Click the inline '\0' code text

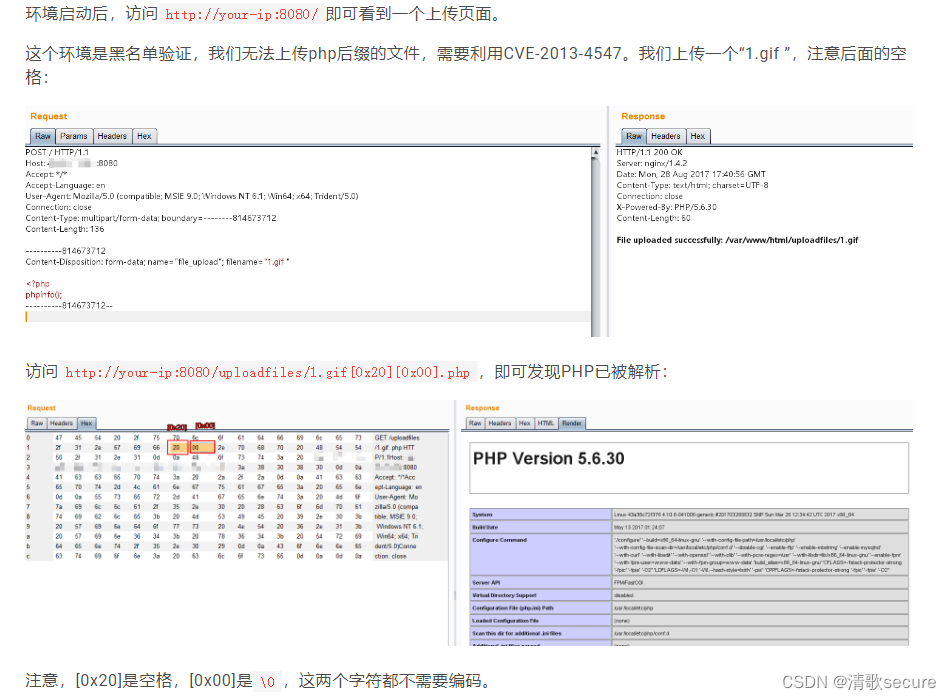[268, 682]
